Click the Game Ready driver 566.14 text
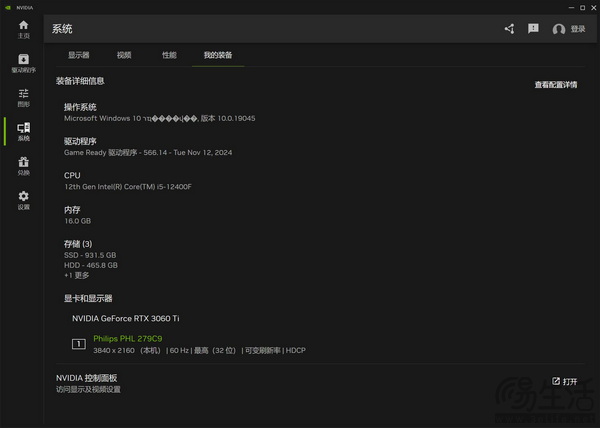Viewport: 600px width, 428px height. [x=148, y=153]
